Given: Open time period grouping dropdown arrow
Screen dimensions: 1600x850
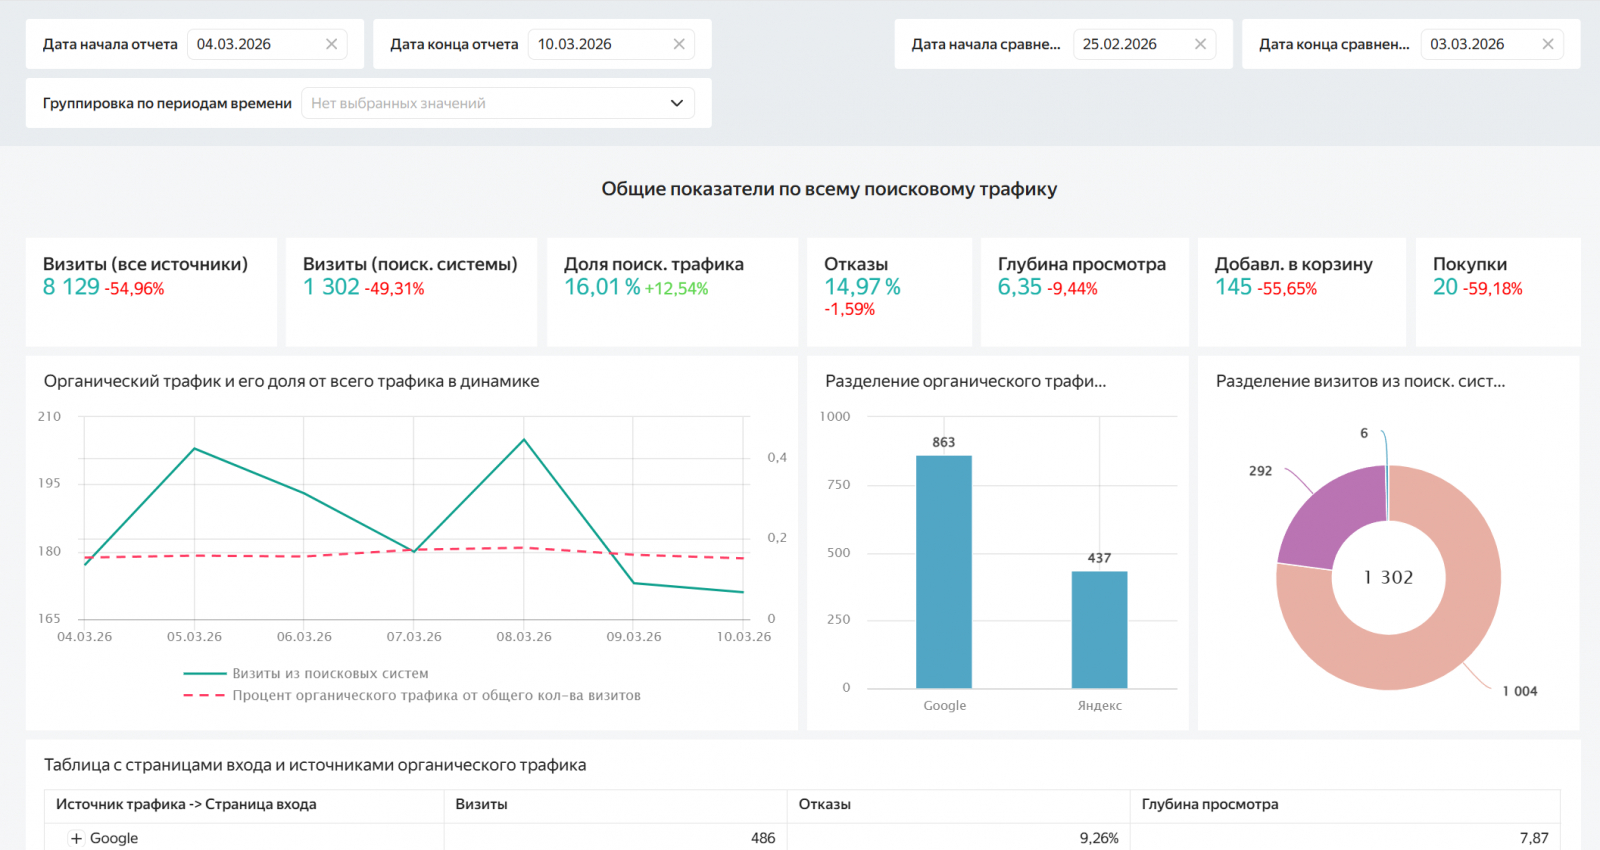Looking at the screenshot, I should pos(676,103).
